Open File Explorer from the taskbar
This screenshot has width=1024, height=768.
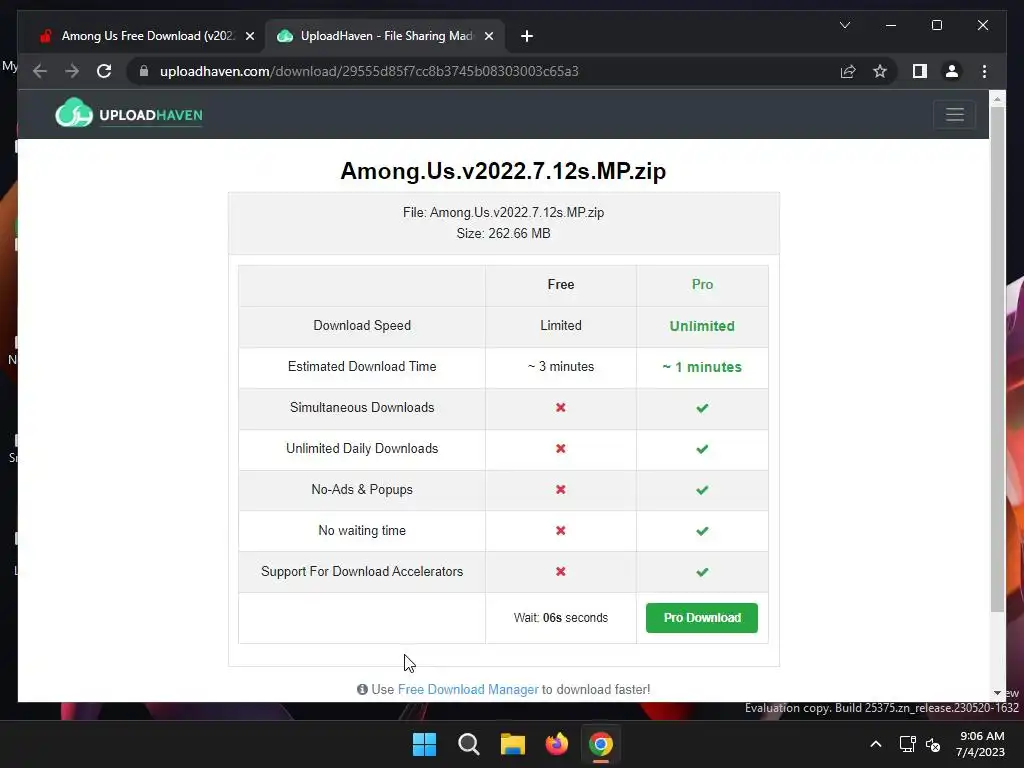[513, 744]
